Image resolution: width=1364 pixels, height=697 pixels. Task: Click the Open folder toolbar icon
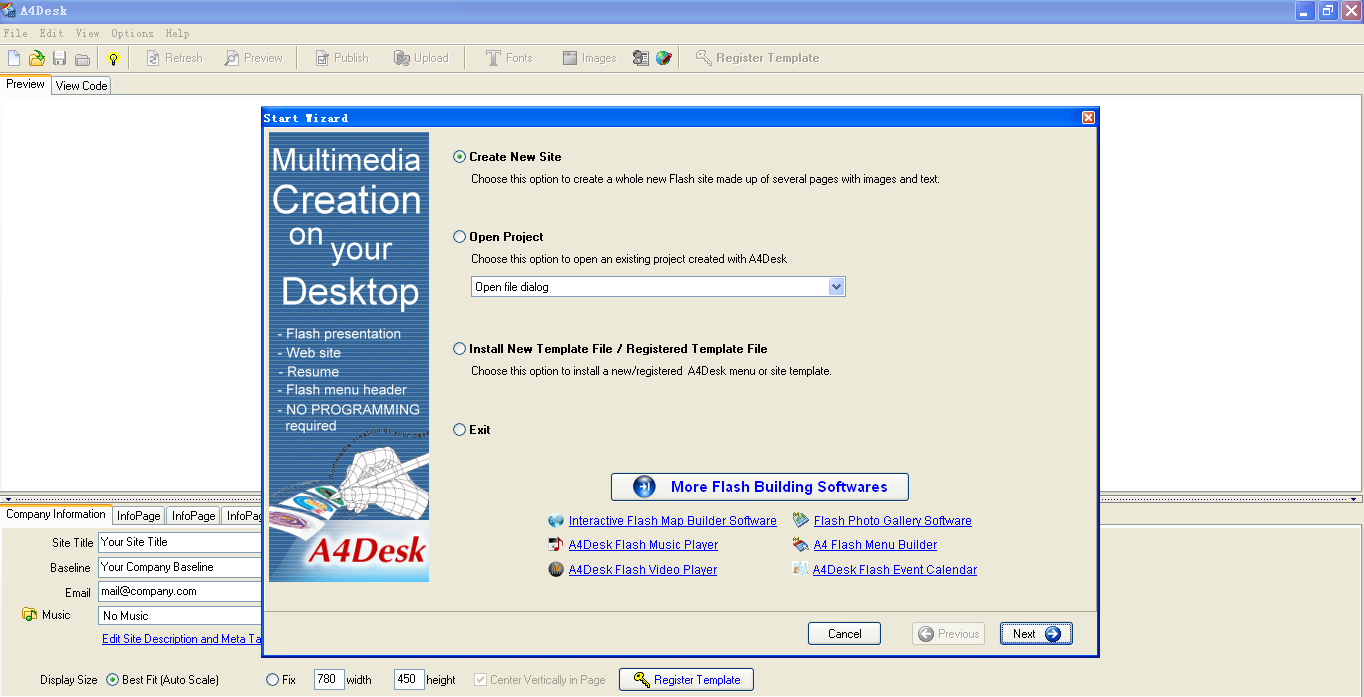[x=37, y=58]
